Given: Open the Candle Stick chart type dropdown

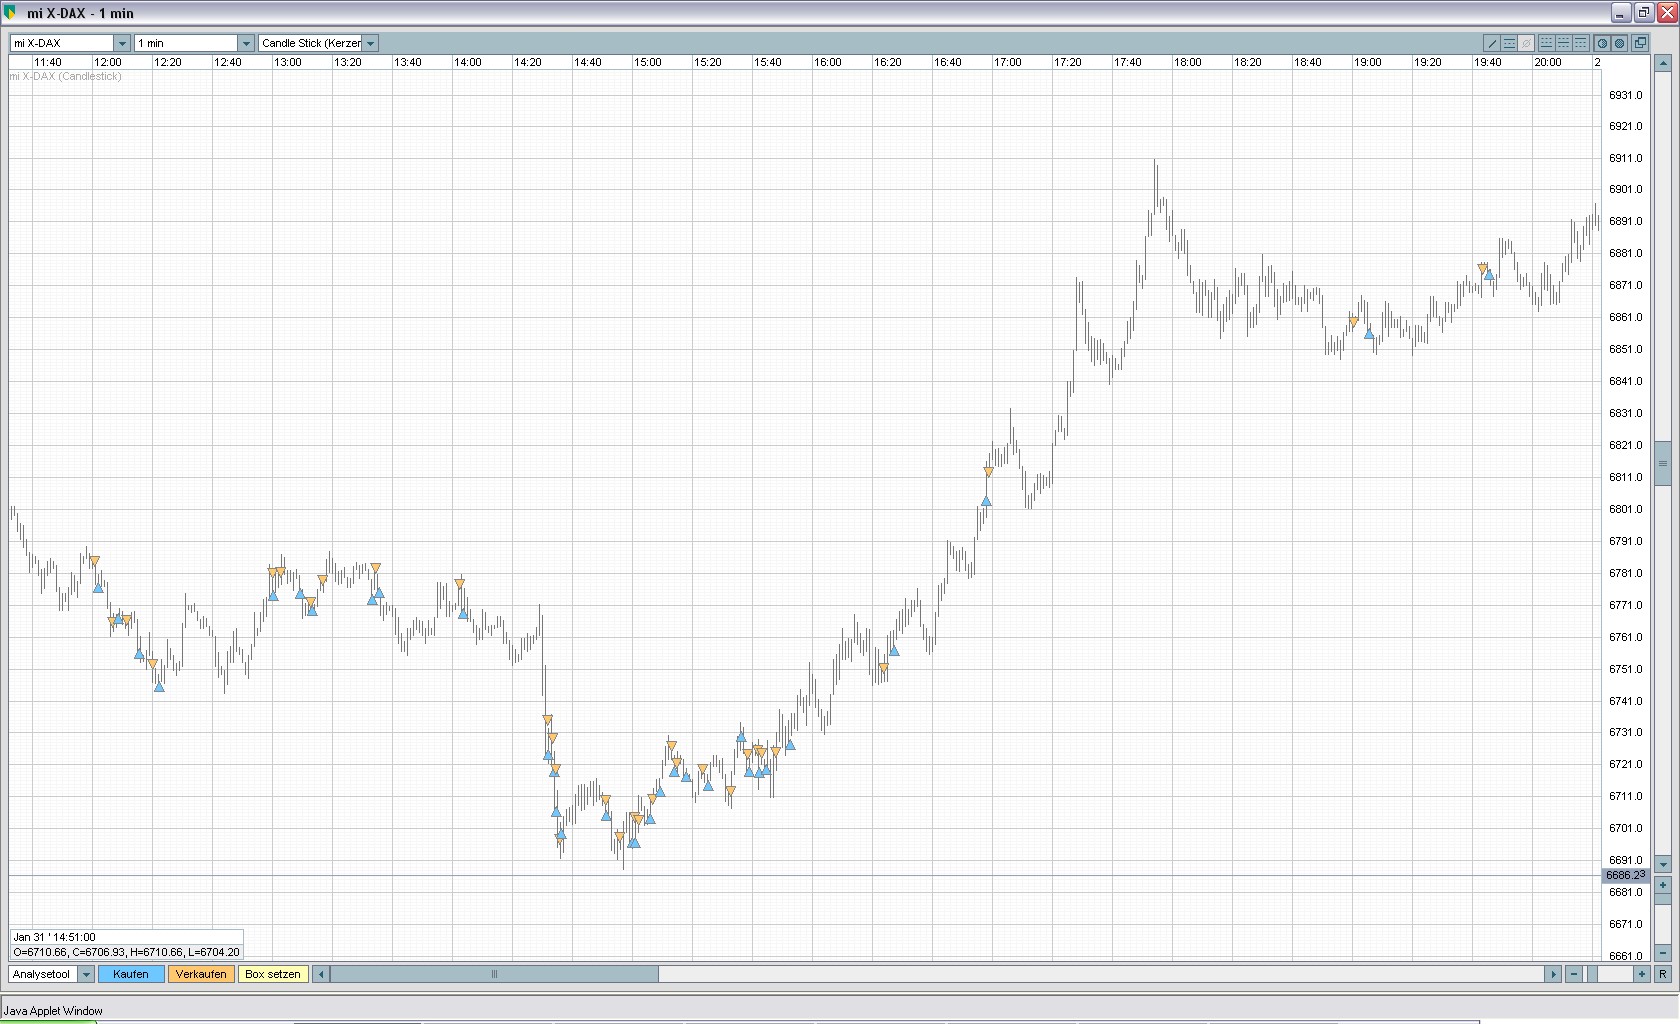Looking at the screenshot, I should (x=370, y=43).
